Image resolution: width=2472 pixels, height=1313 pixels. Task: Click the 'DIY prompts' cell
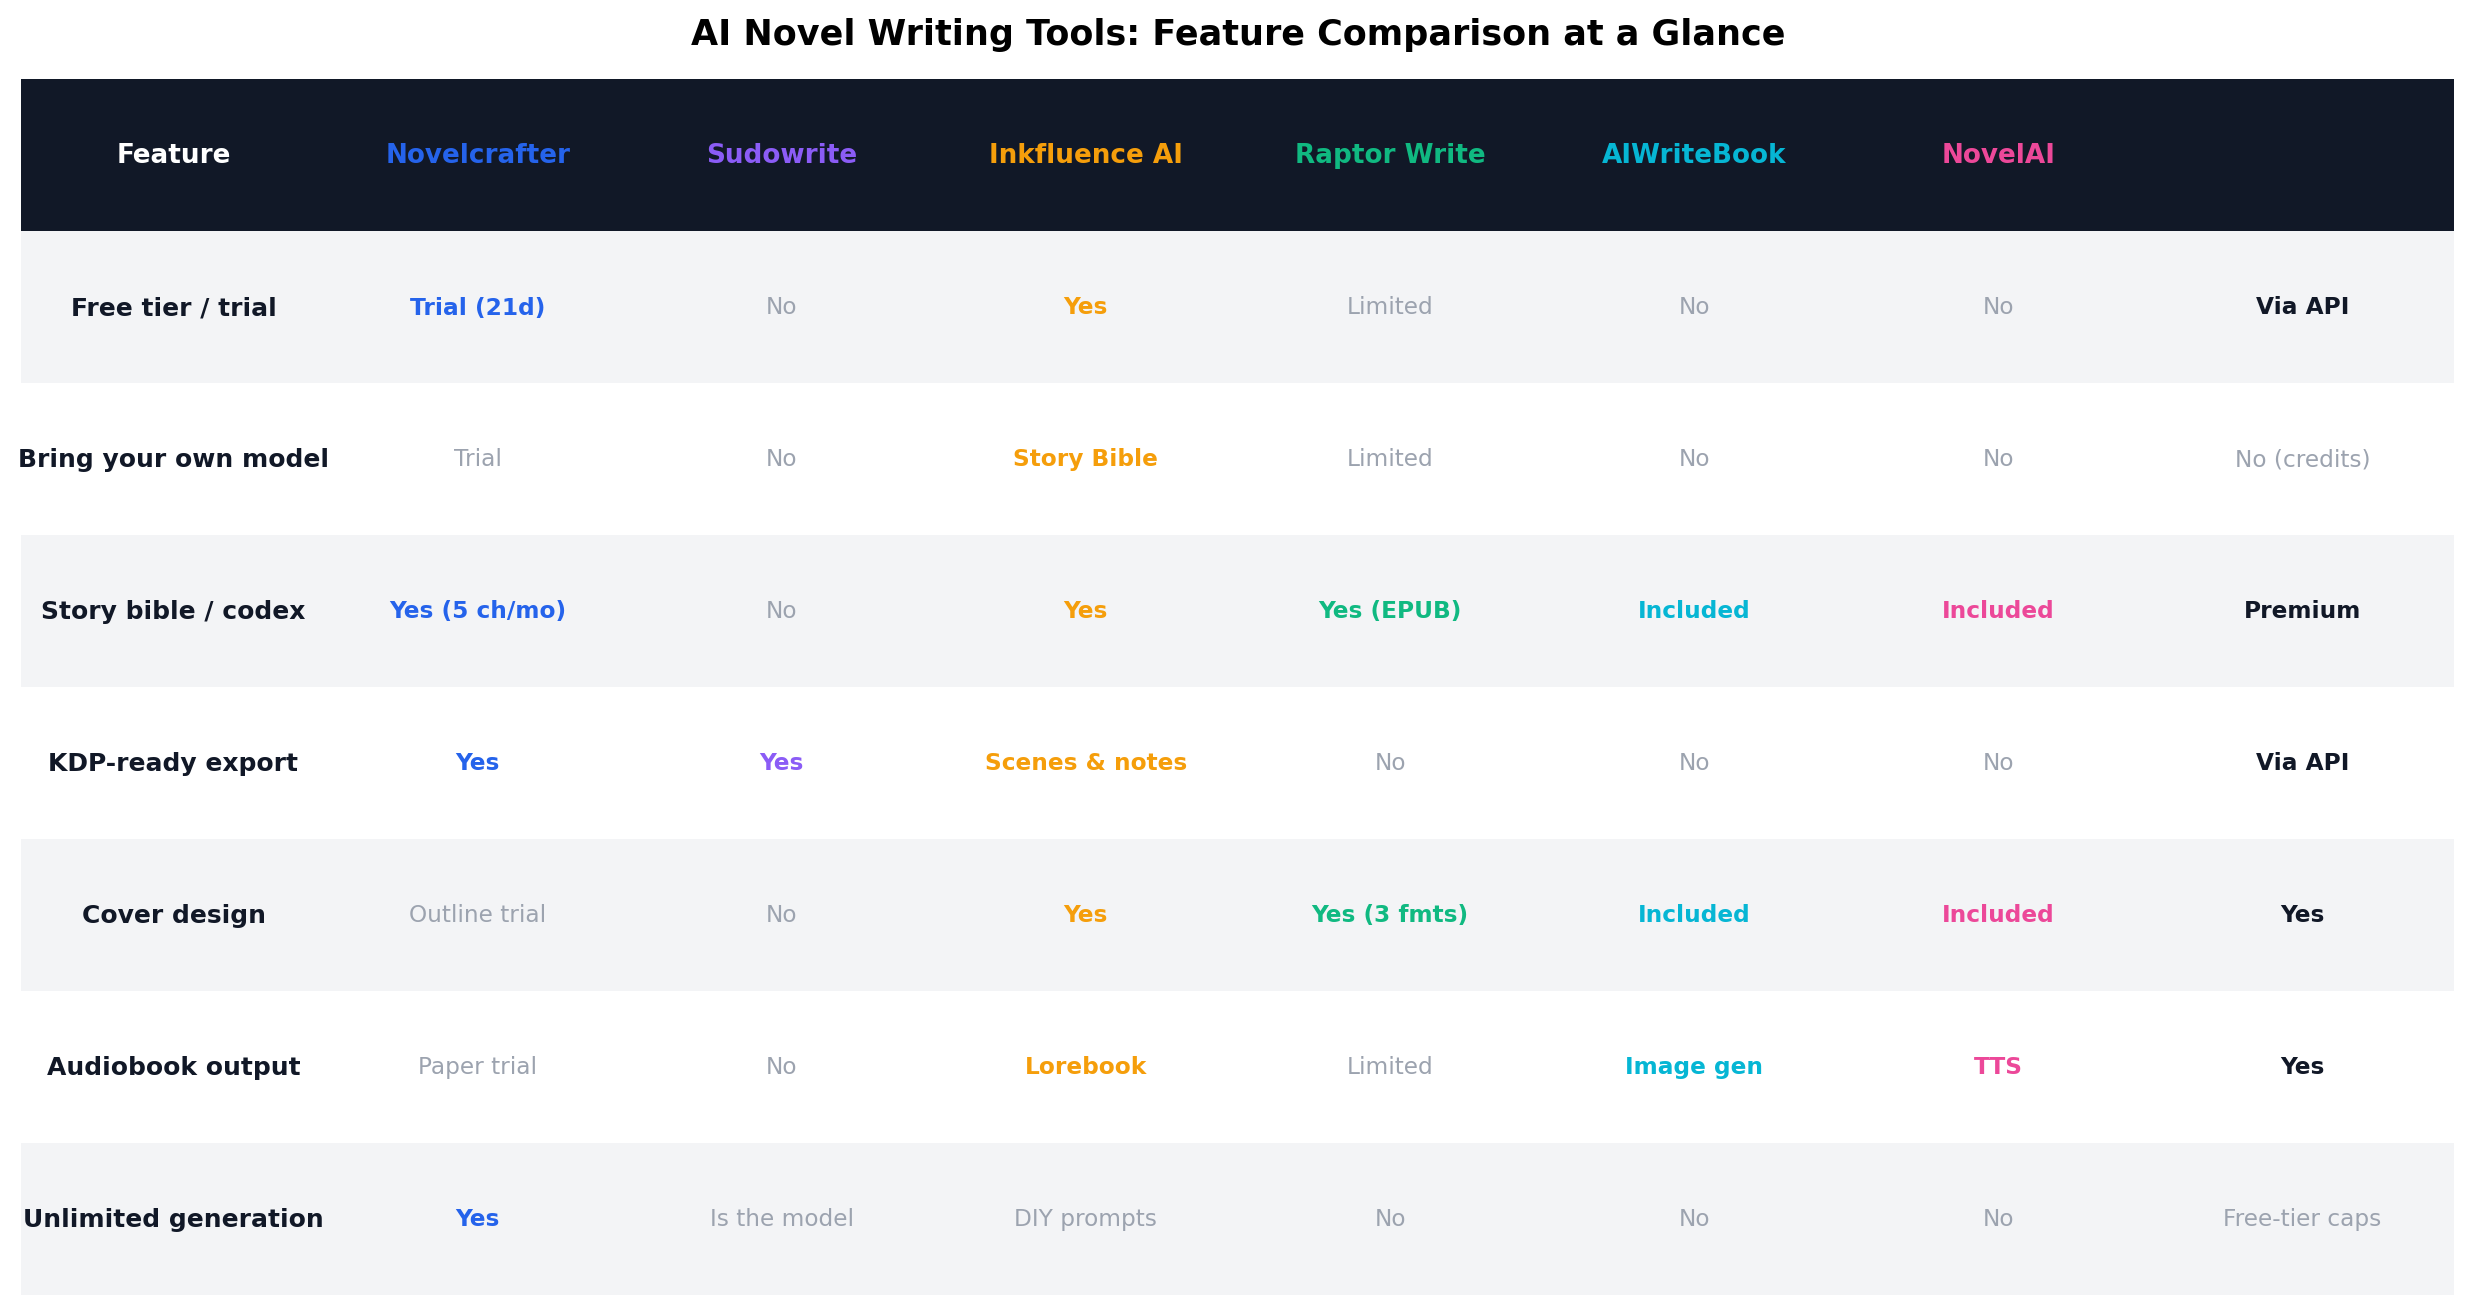pos(1085,1219)
